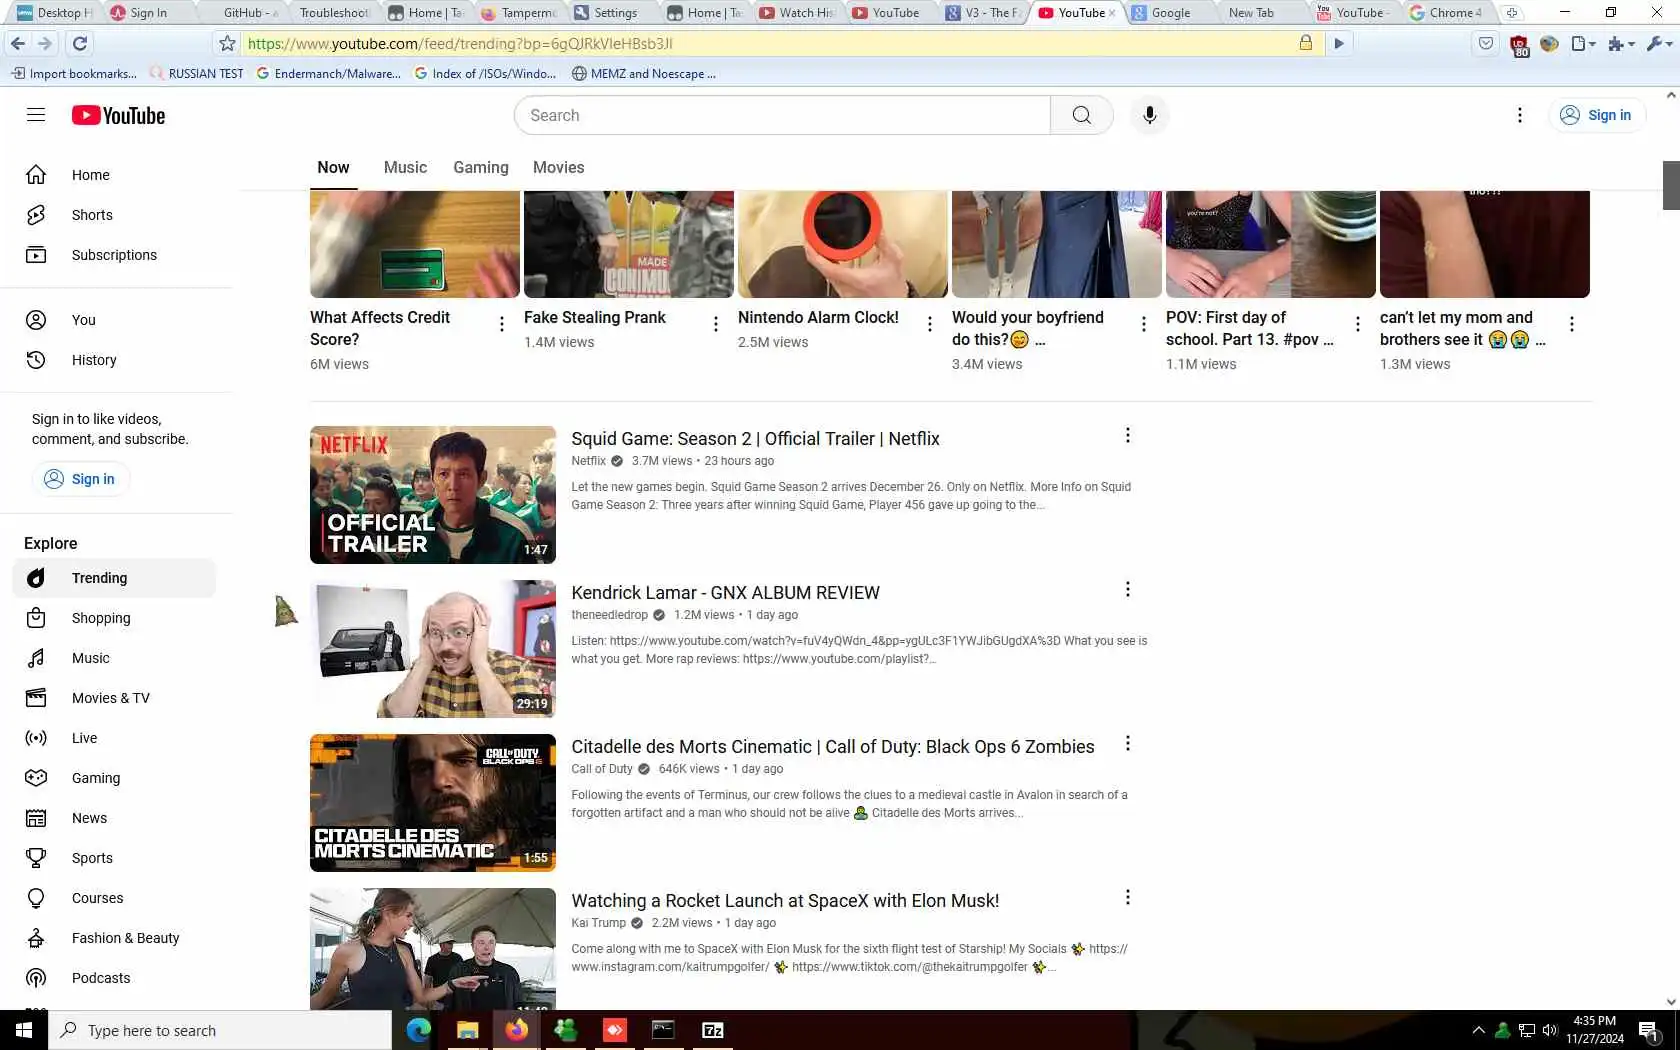This screenshot has height=1050, width=1680.
Task: Open Live in Explore list
Action: pyautogui.click(x=116, y=738)
